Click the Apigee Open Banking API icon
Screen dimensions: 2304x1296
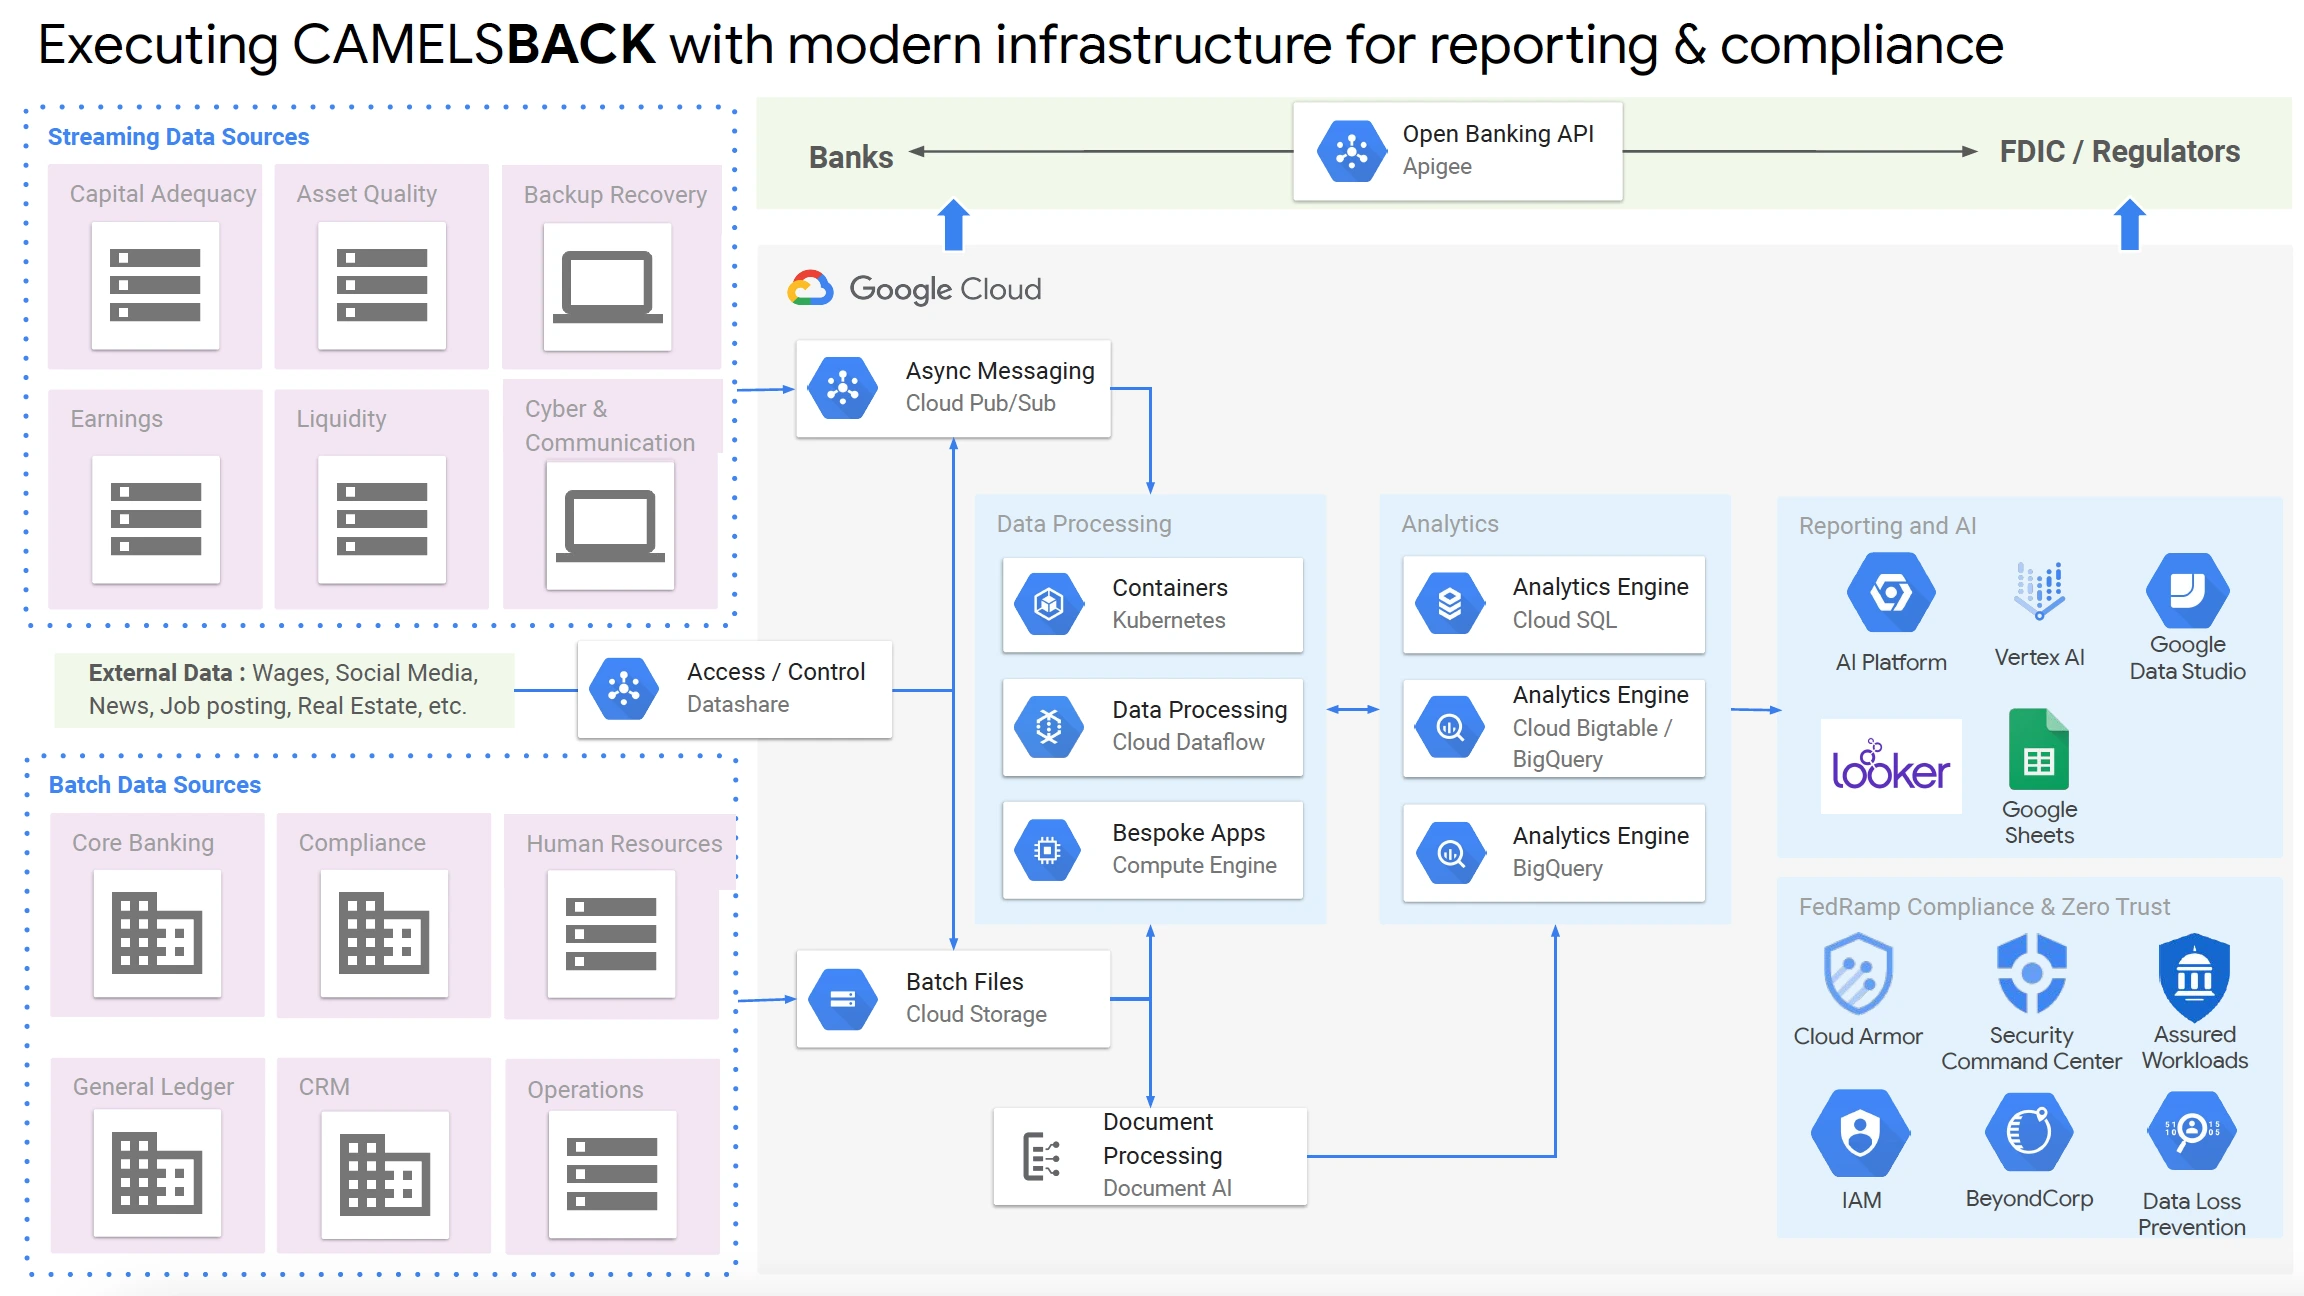(1351, 152)
